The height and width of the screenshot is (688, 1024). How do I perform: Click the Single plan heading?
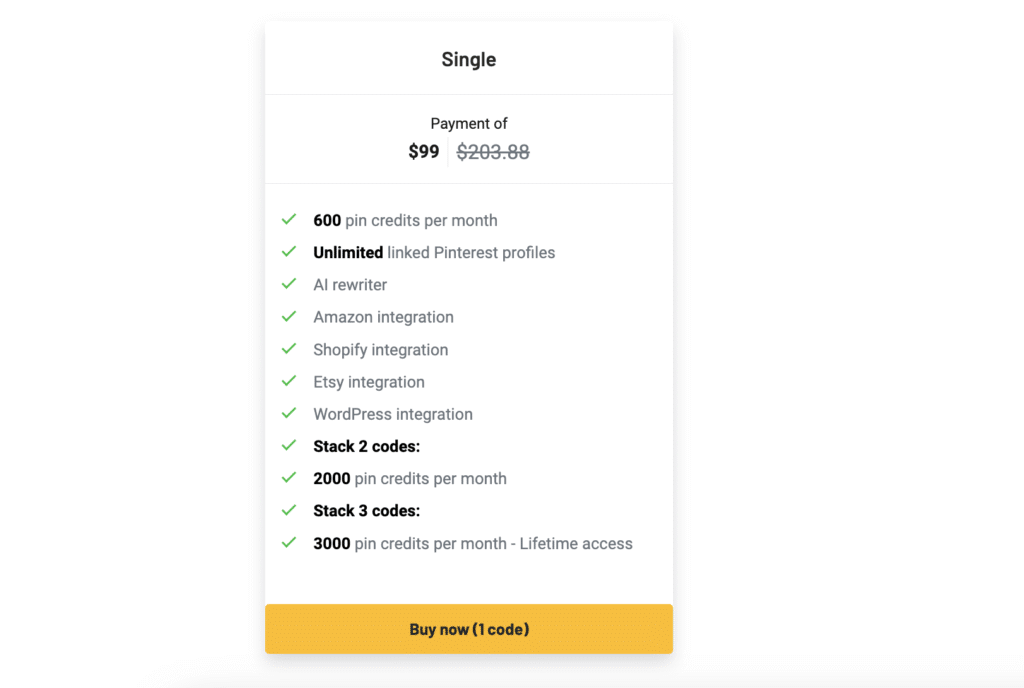[468, 60]
